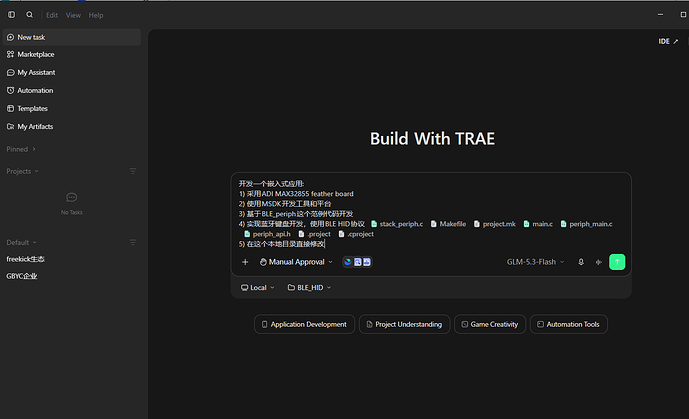Screen dimensions: 689x419
Task: Minimize the TRAE window
Action: click(660, 14)
